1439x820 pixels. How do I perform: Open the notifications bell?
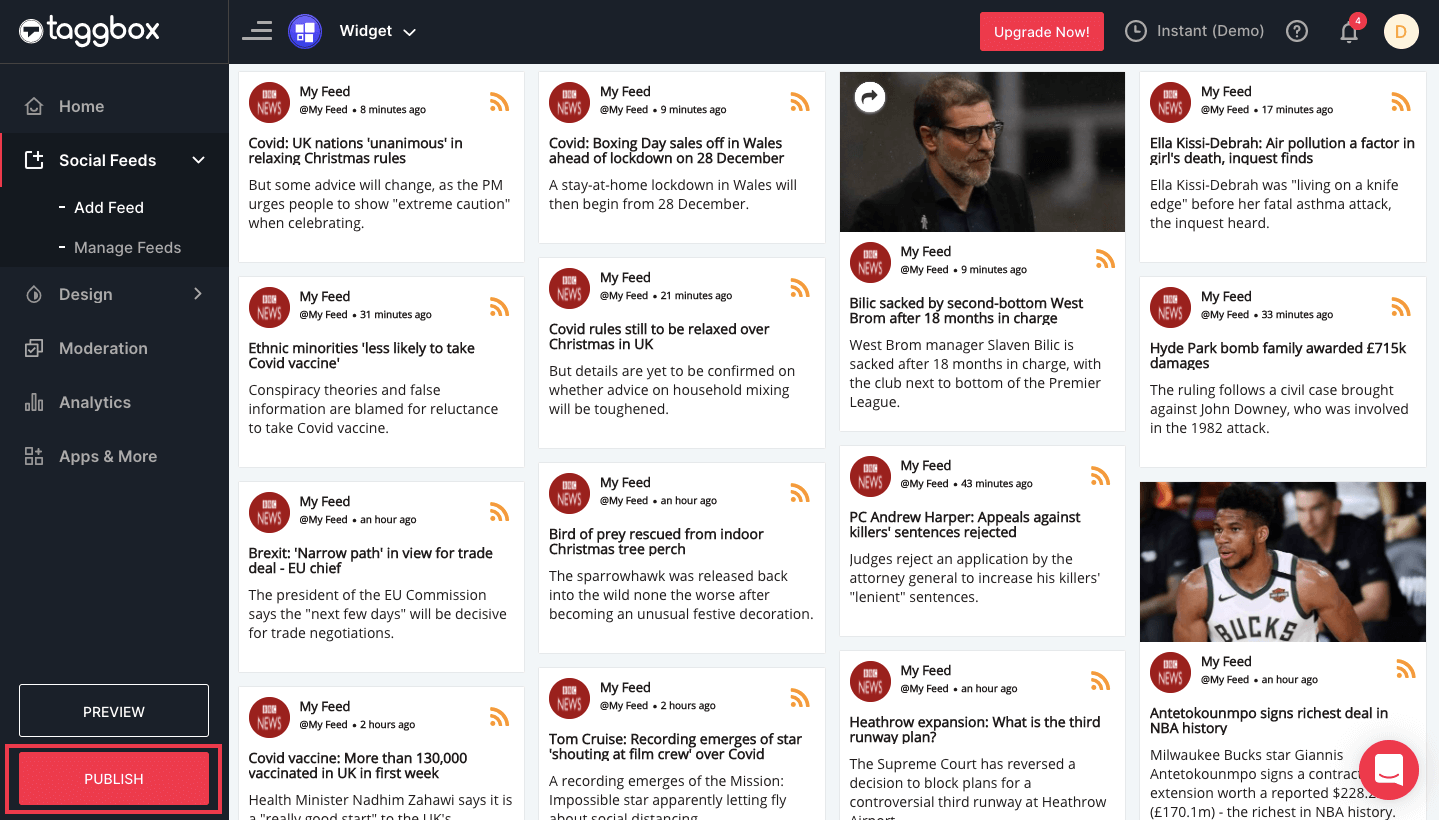click(x=1349, y=32)
